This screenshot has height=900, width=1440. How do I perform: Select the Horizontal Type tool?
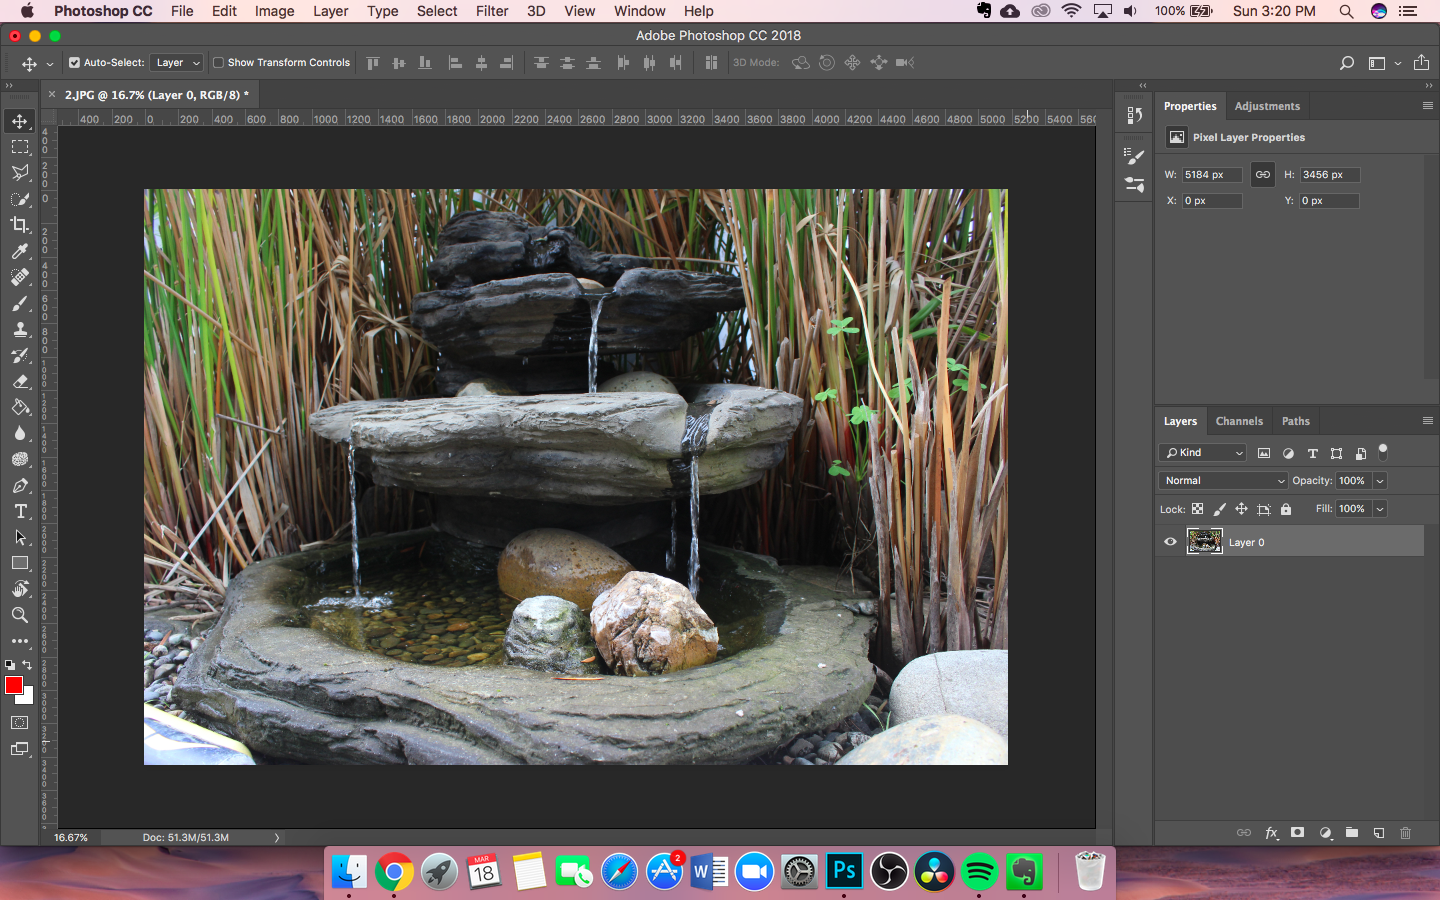(20, 511)
